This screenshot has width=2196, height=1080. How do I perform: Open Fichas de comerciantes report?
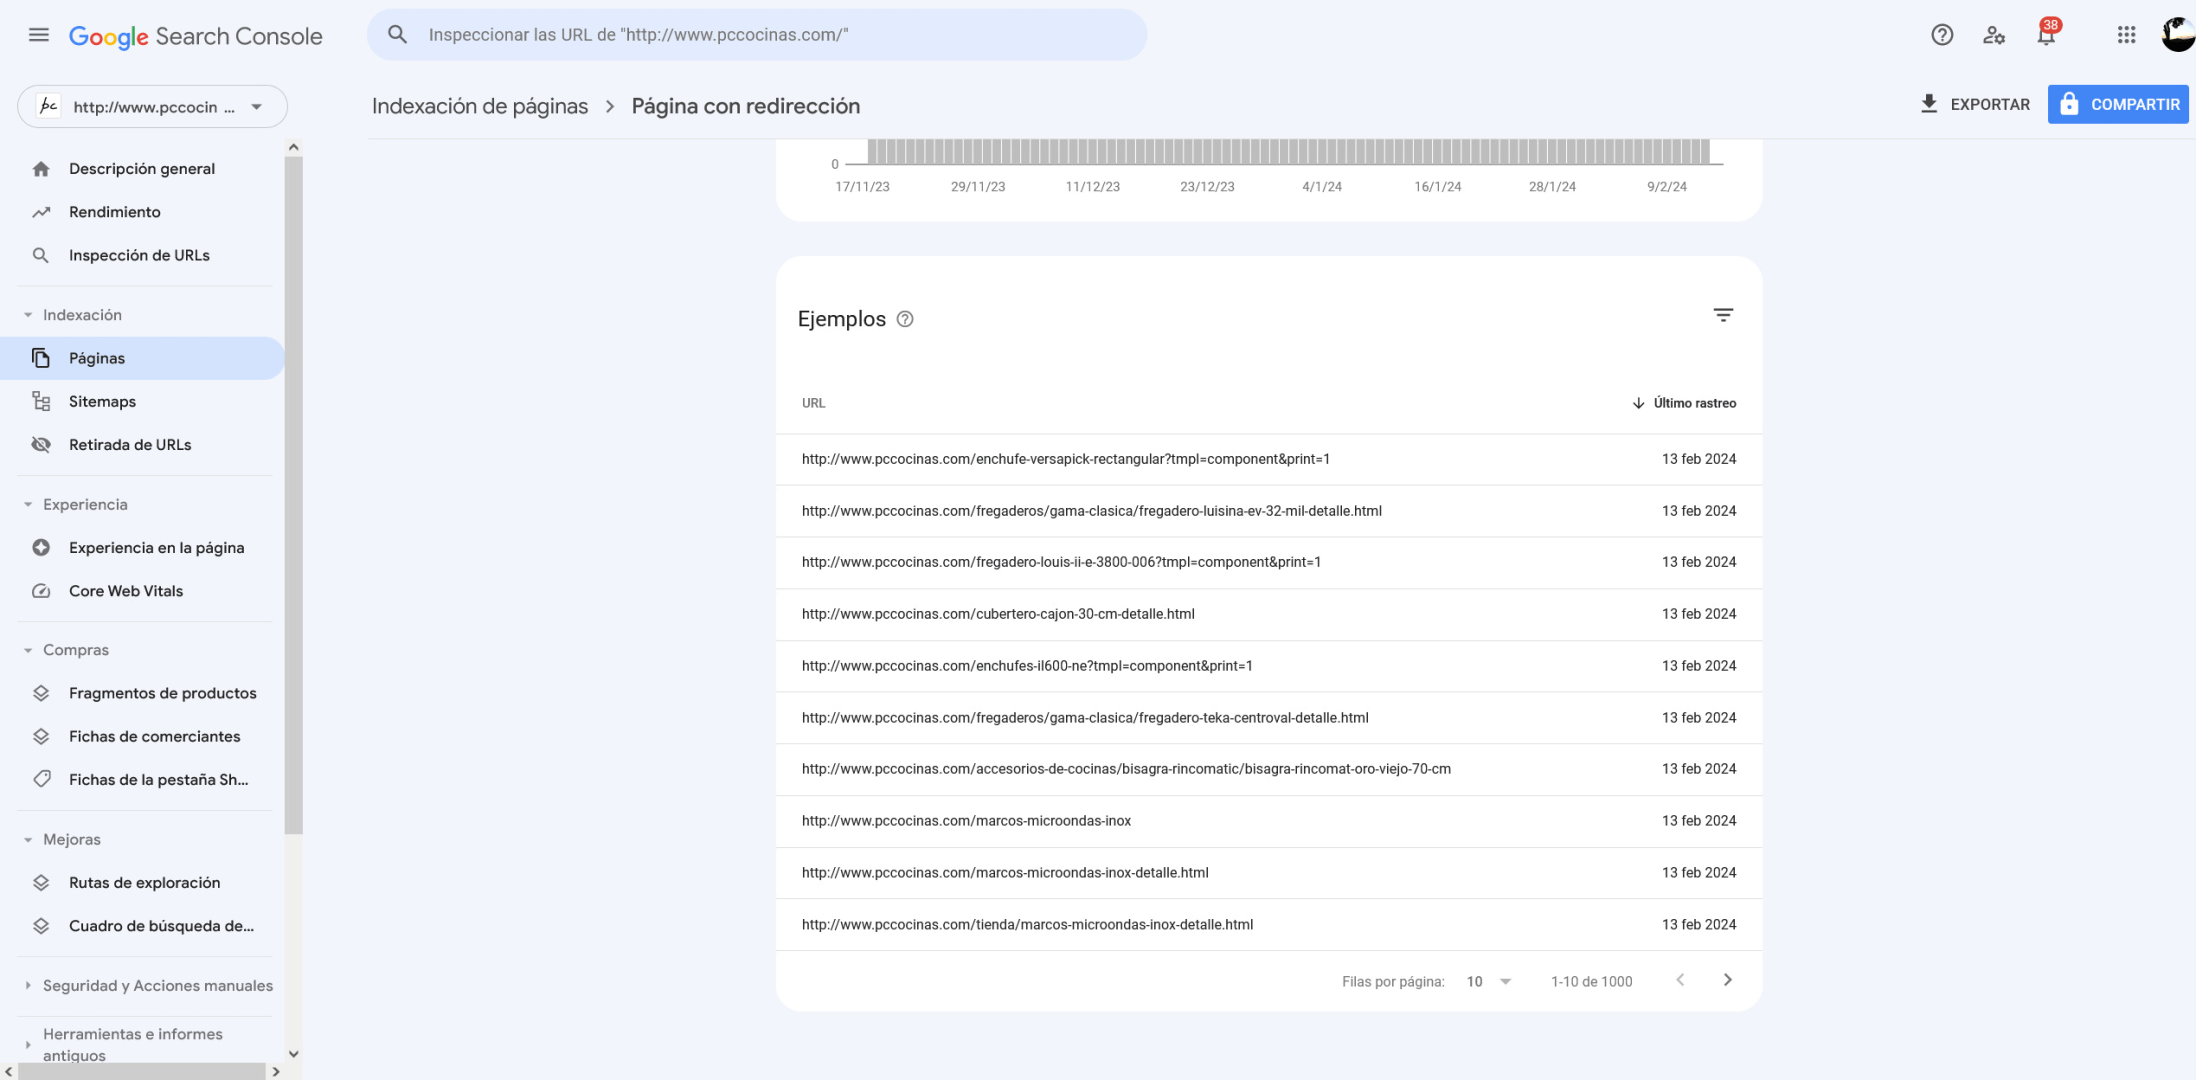pos(142,736)
